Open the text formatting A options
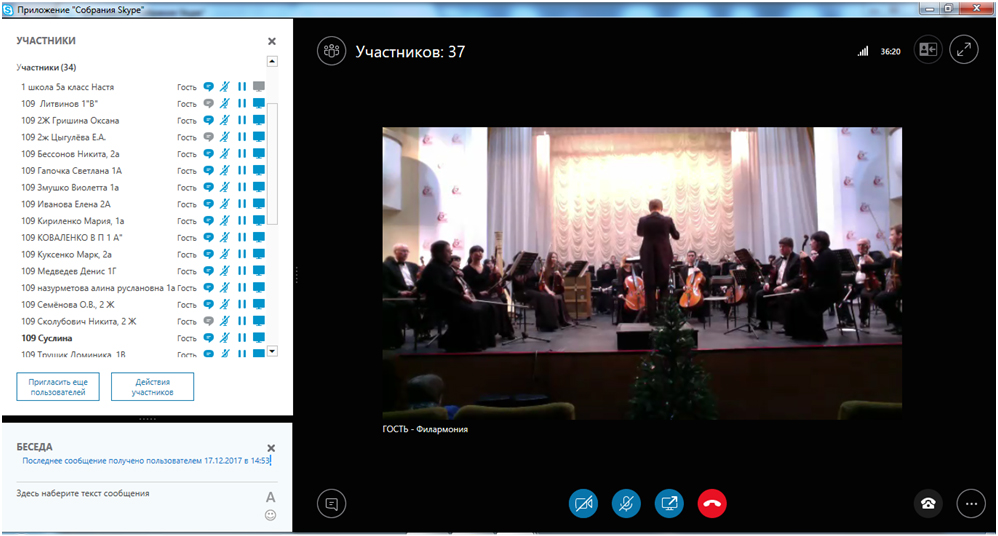The image size is (998, 536). click(x=270, y=497)
